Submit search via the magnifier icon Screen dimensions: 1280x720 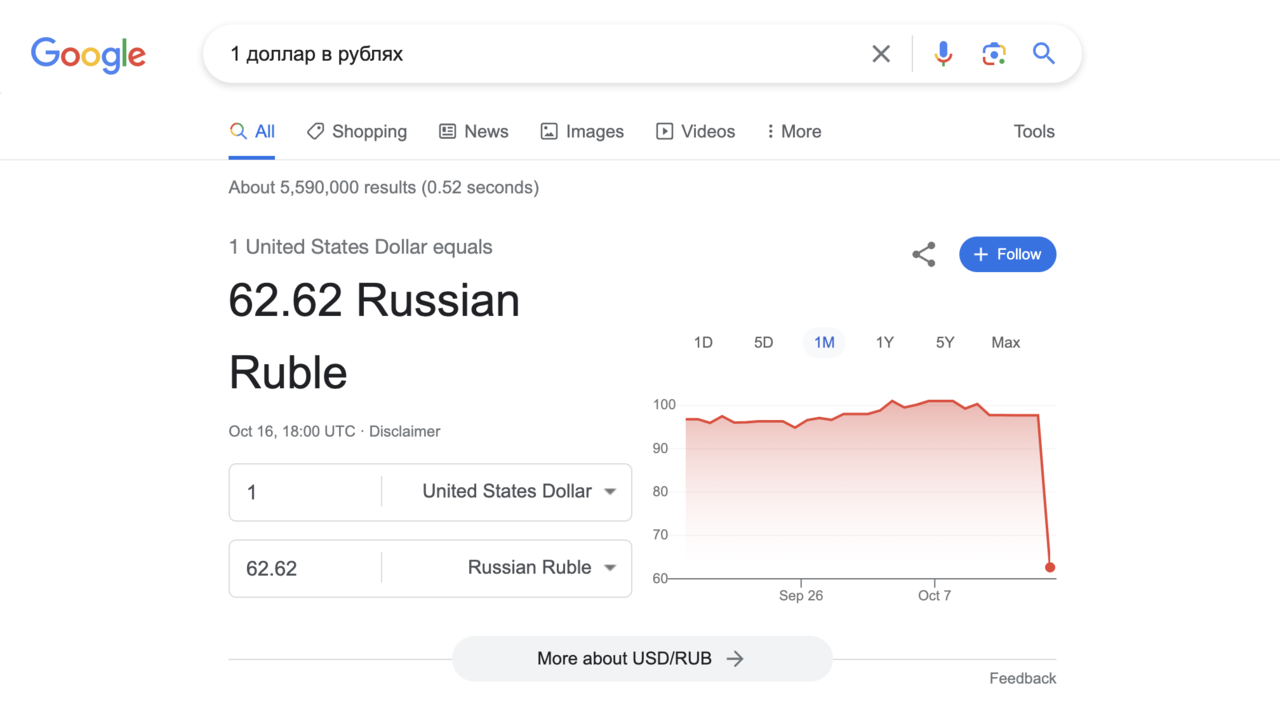[1043, 53]
